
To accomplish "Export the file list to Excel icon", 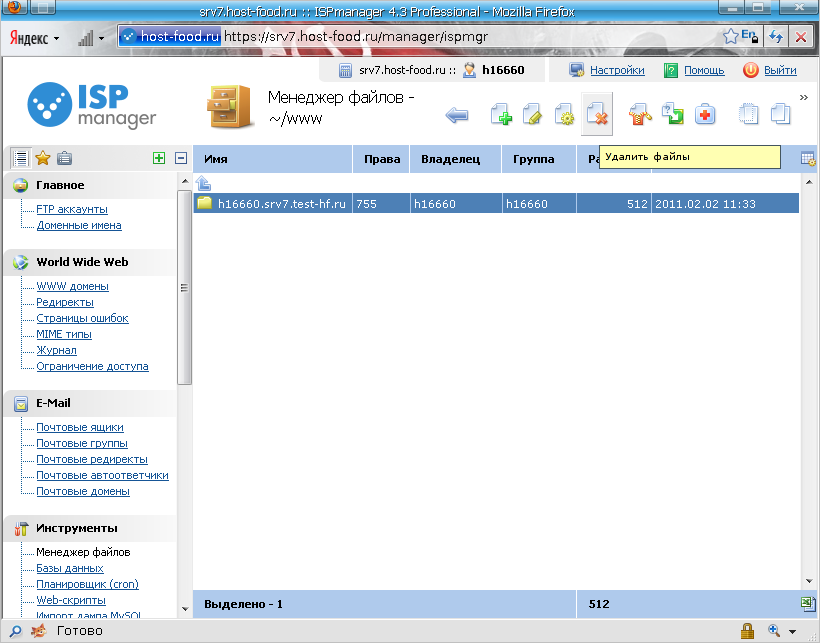I will coord(808,604).
